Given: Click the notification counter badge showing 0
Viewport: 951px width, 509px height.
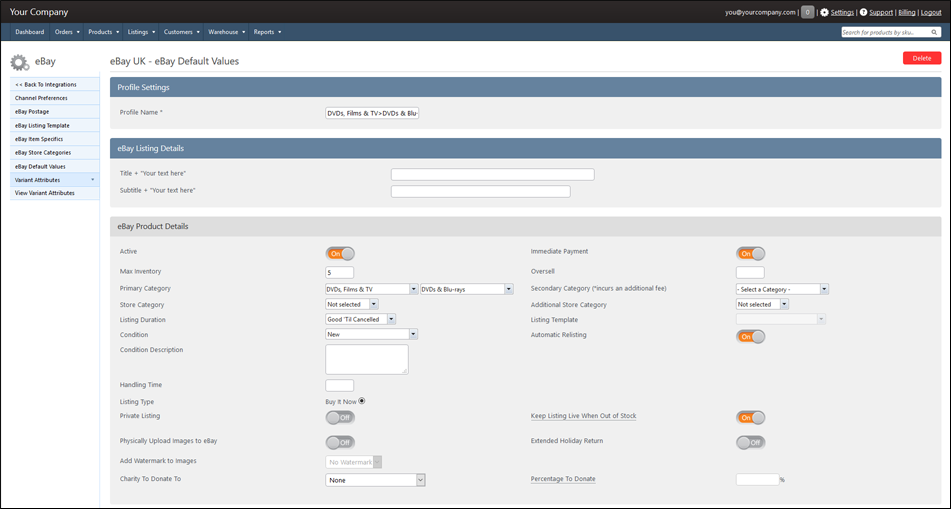Looking at the screenshot, I should 807,12.
